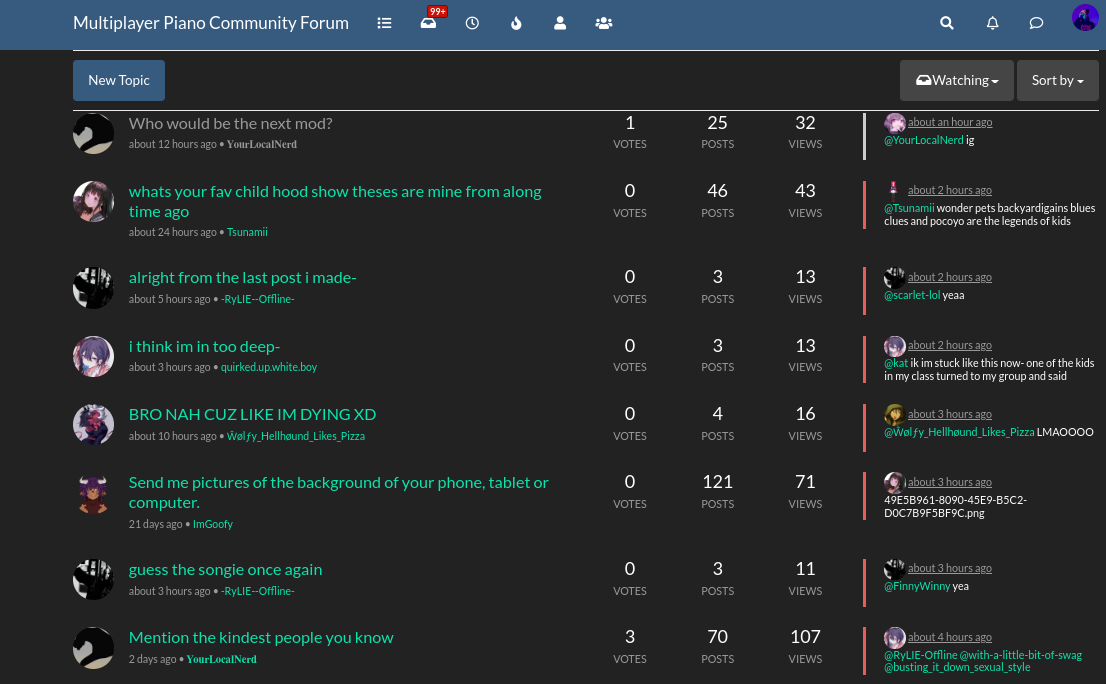Viewport: 1106px width, 684px height.
Task: Click the 'about an hour ago' timestamp
Action: point(950,122)
